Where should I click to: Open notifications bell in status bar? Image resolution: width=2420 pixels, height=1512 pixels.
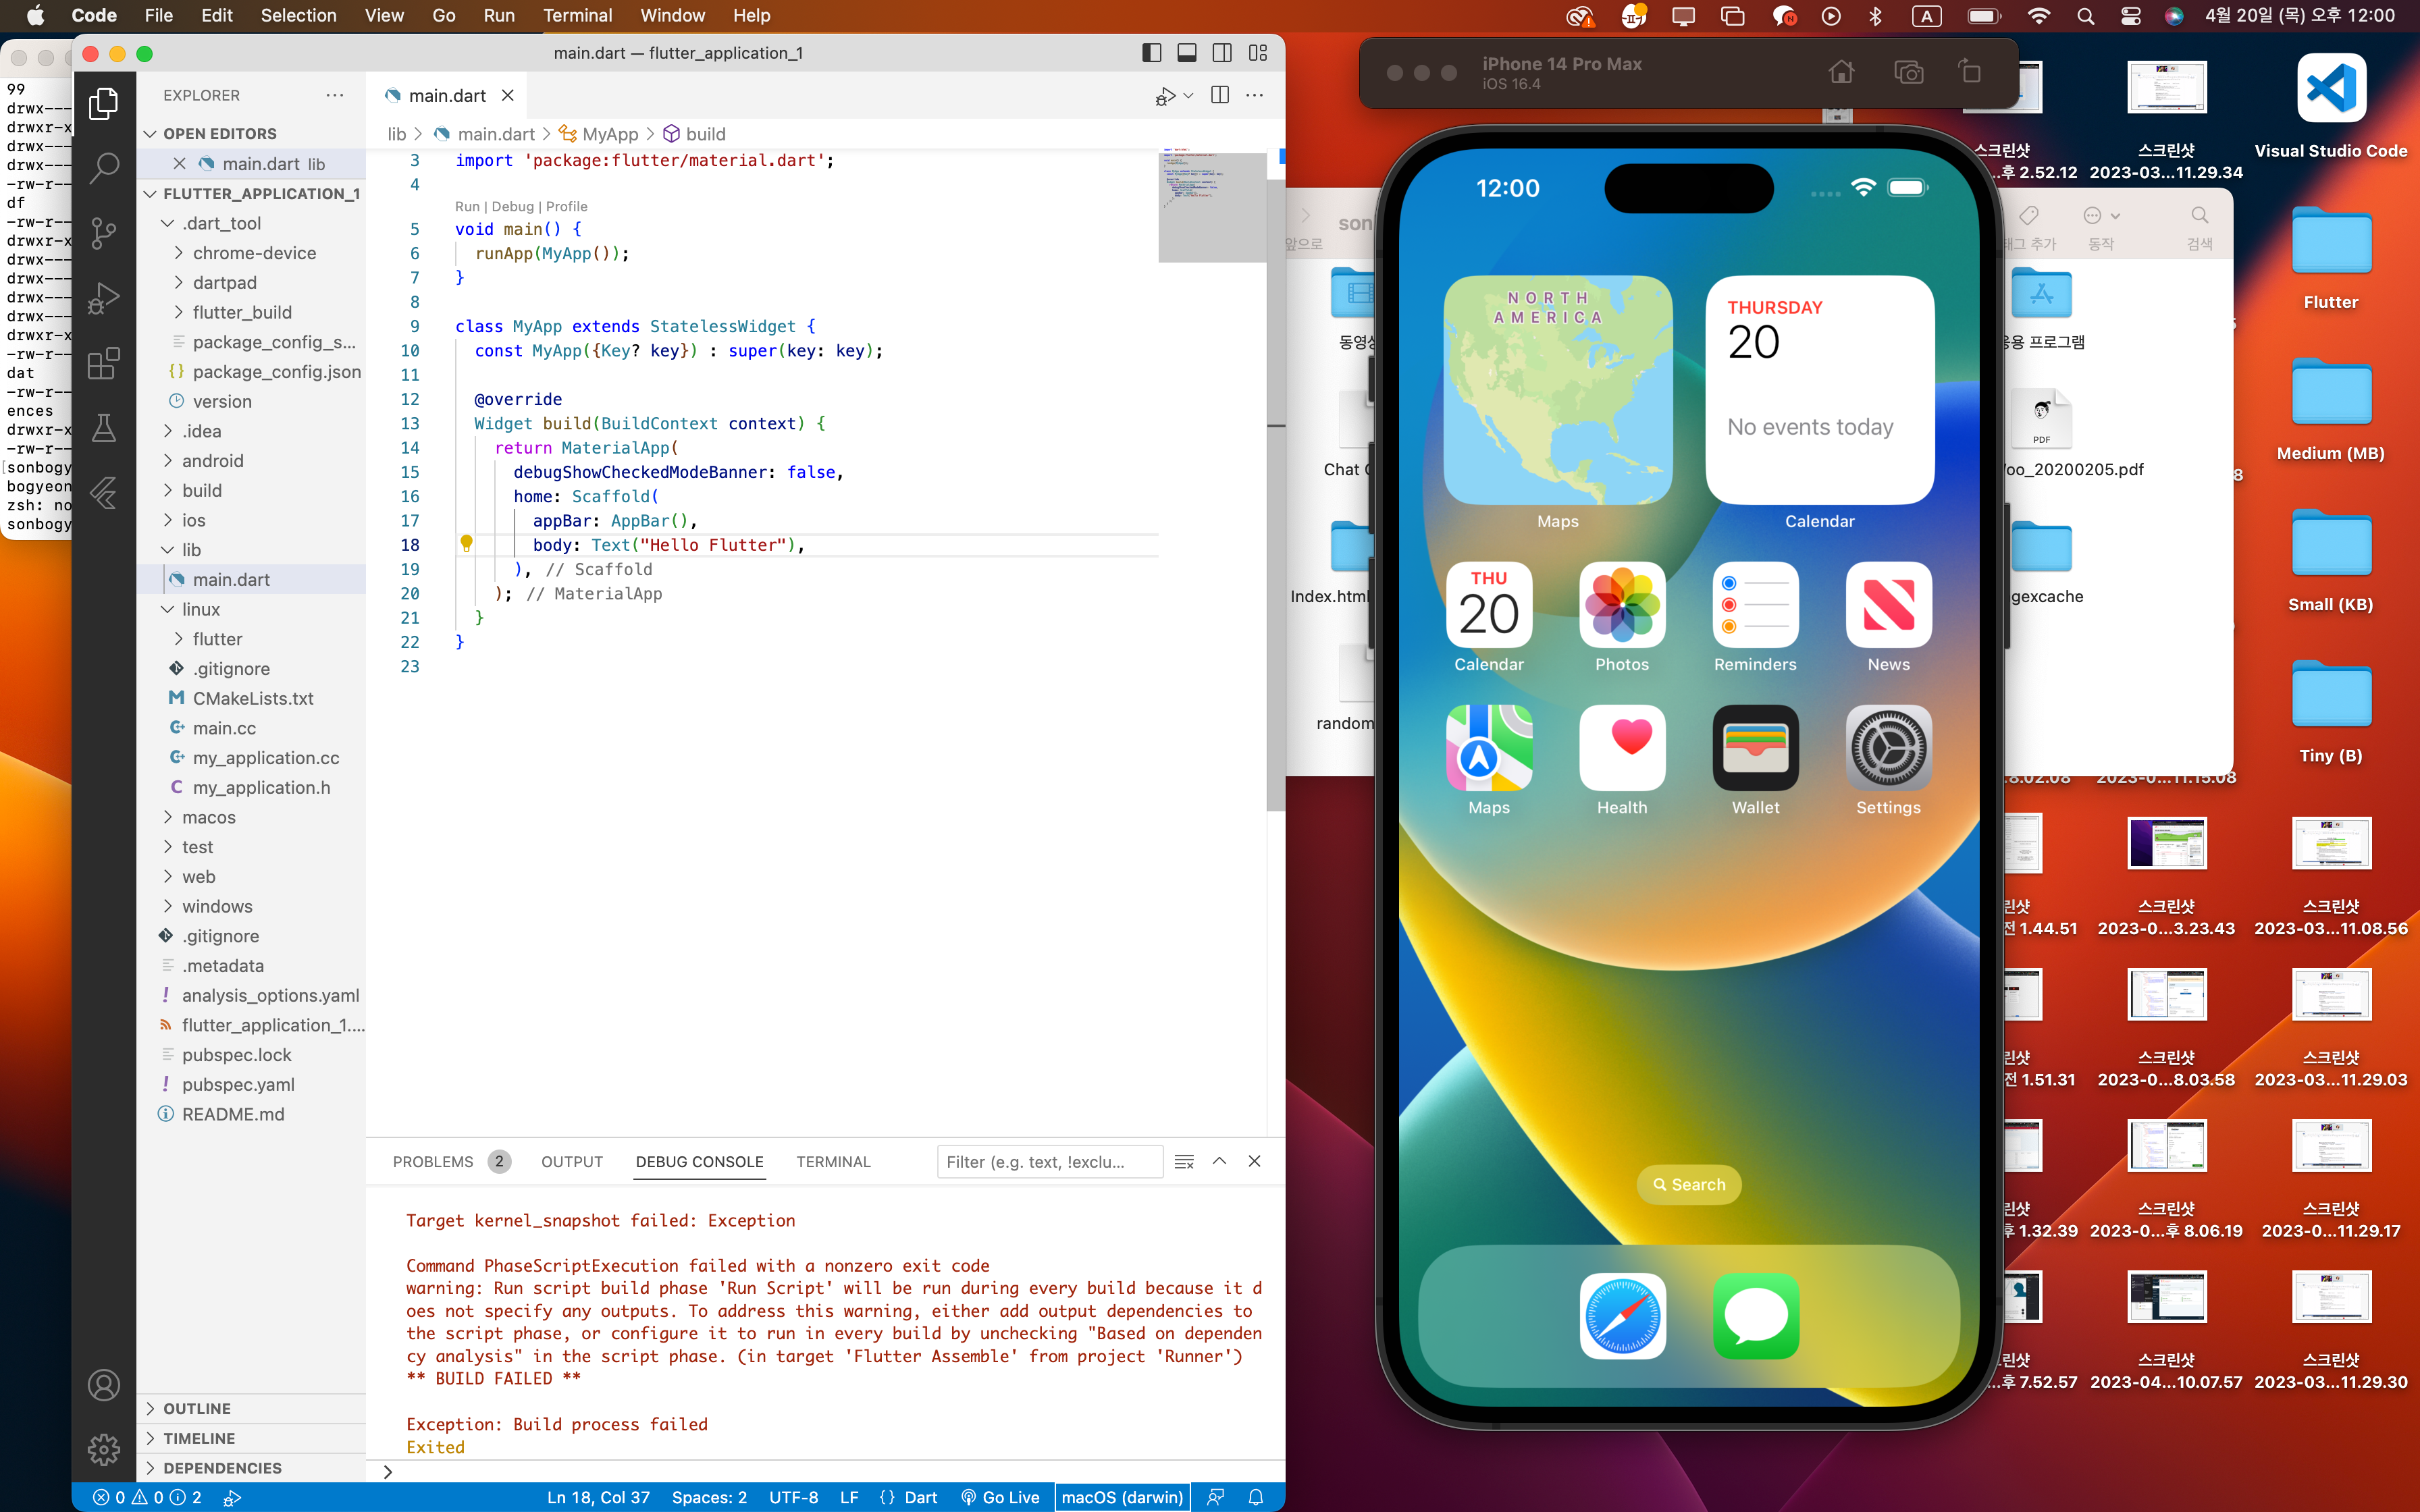[1256, 1497]
